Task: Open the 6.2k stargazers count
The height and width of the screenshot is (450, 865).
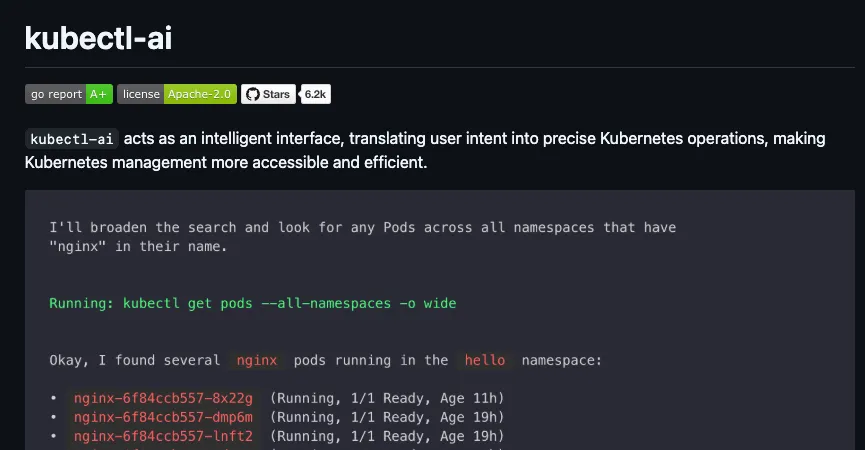Action: pos(316,94)
